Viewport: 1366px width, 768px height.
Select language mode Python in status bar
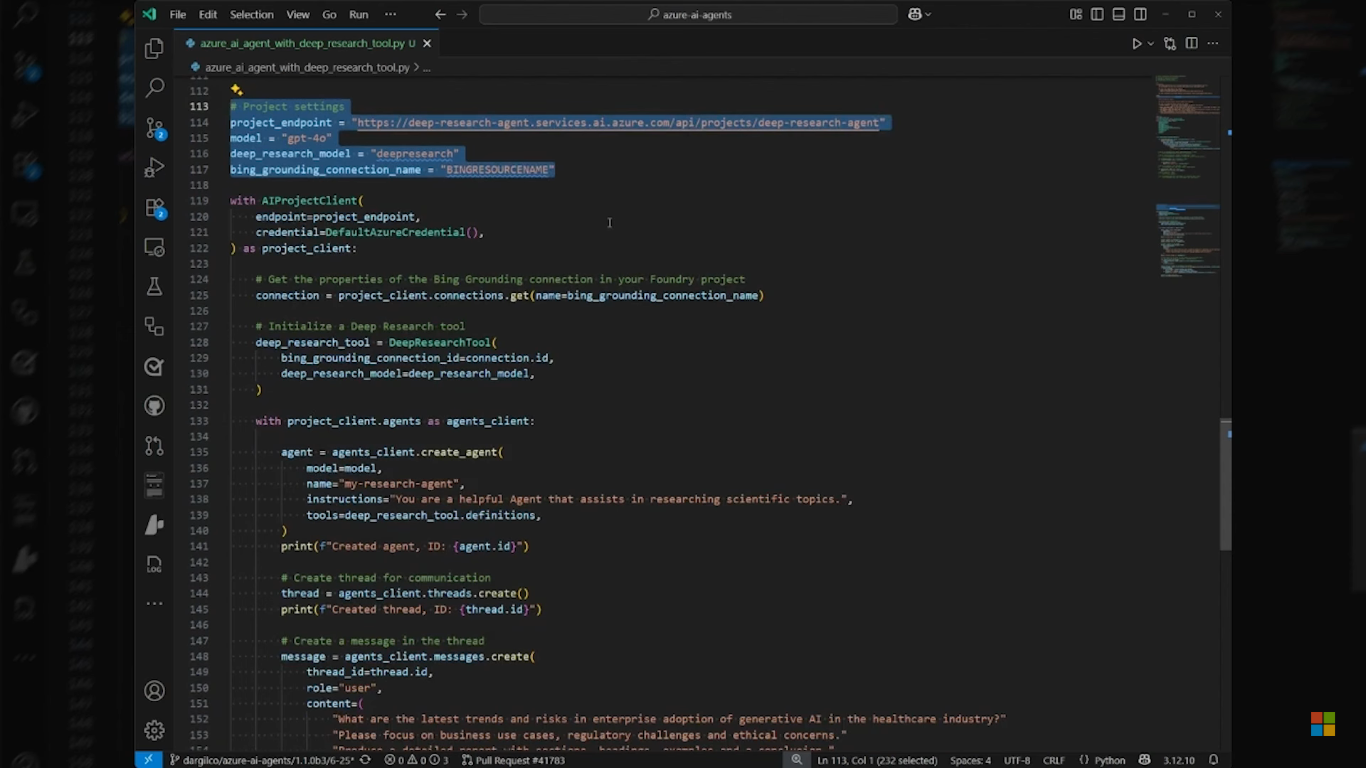tap(1103, 760)
